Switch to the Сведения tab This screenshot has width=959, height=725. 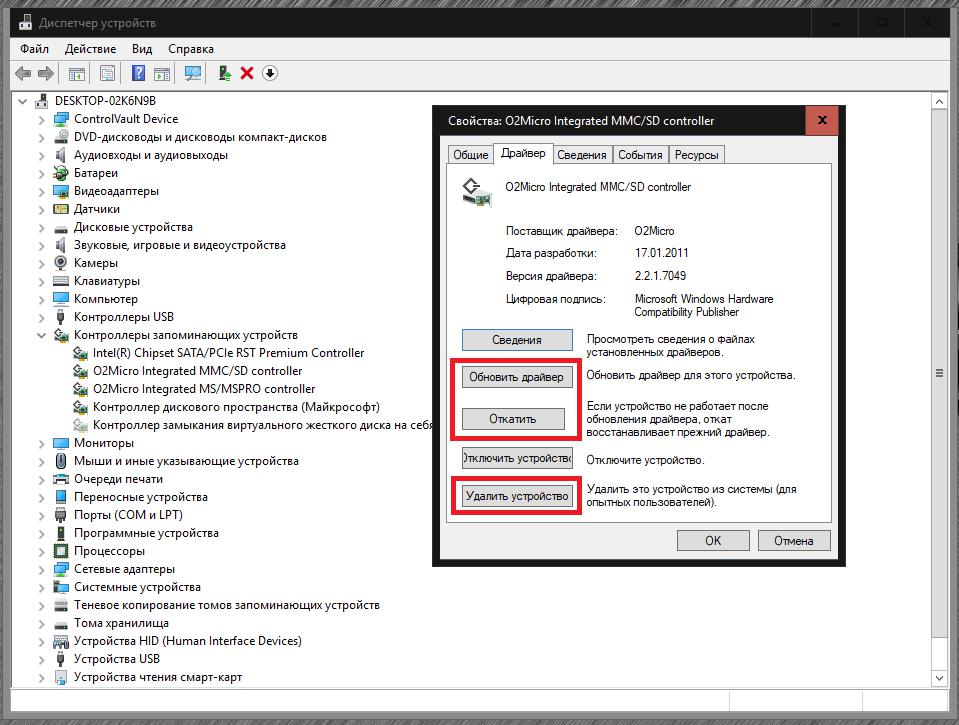click(581, 155)
